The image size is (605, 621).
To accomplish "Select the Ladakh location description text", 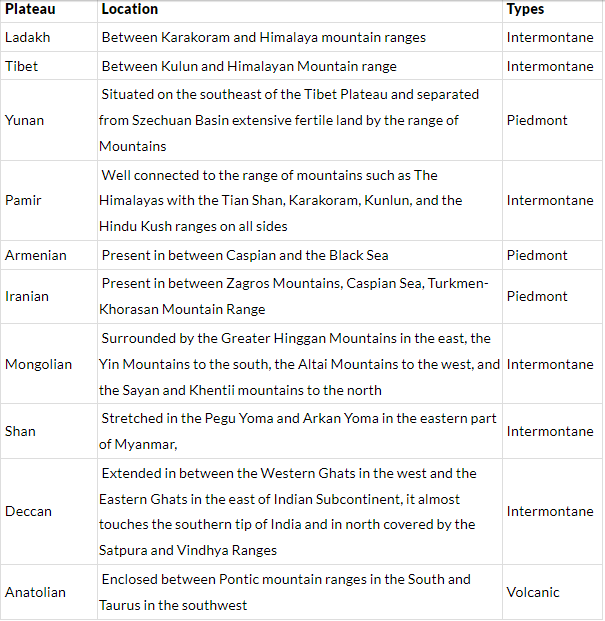I will coord(264,38).
